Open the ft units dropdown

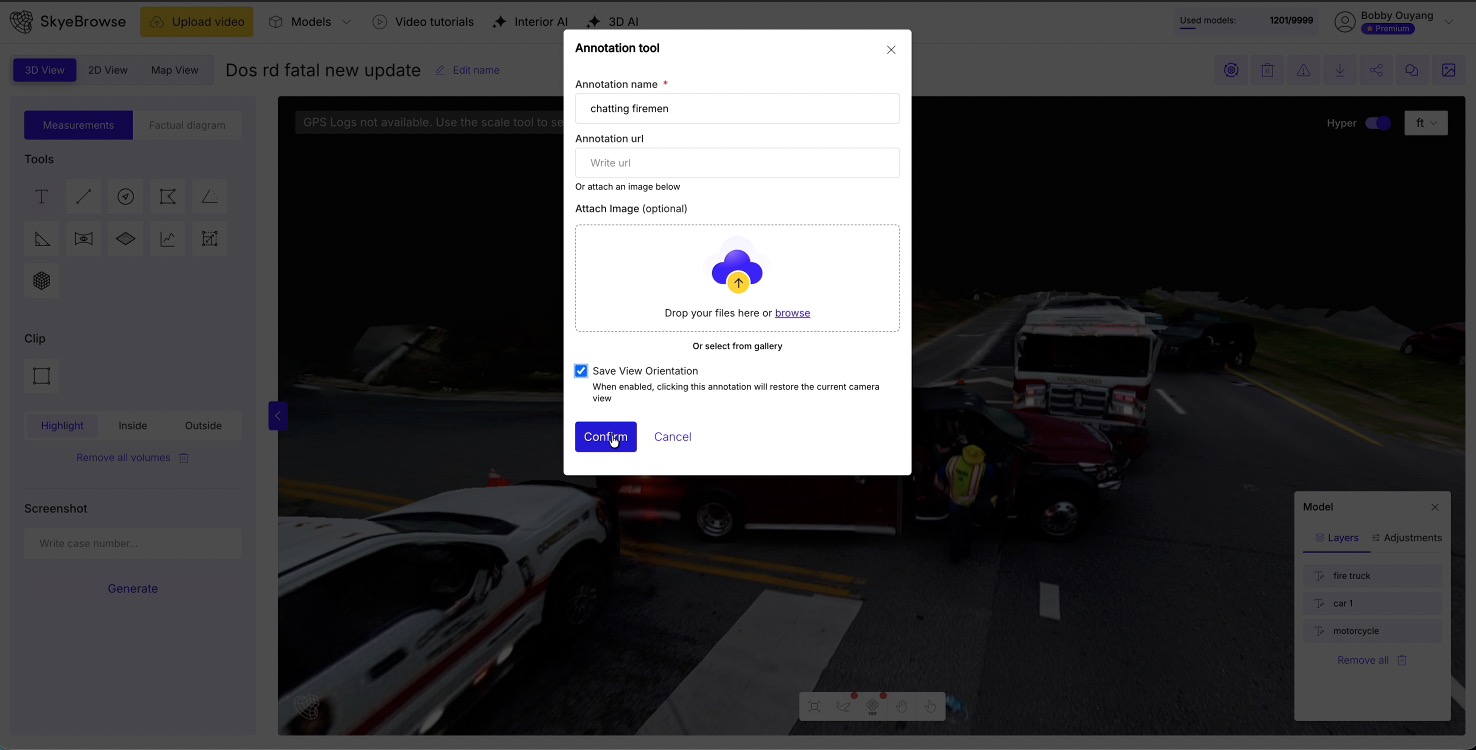tap(1426, 122)
